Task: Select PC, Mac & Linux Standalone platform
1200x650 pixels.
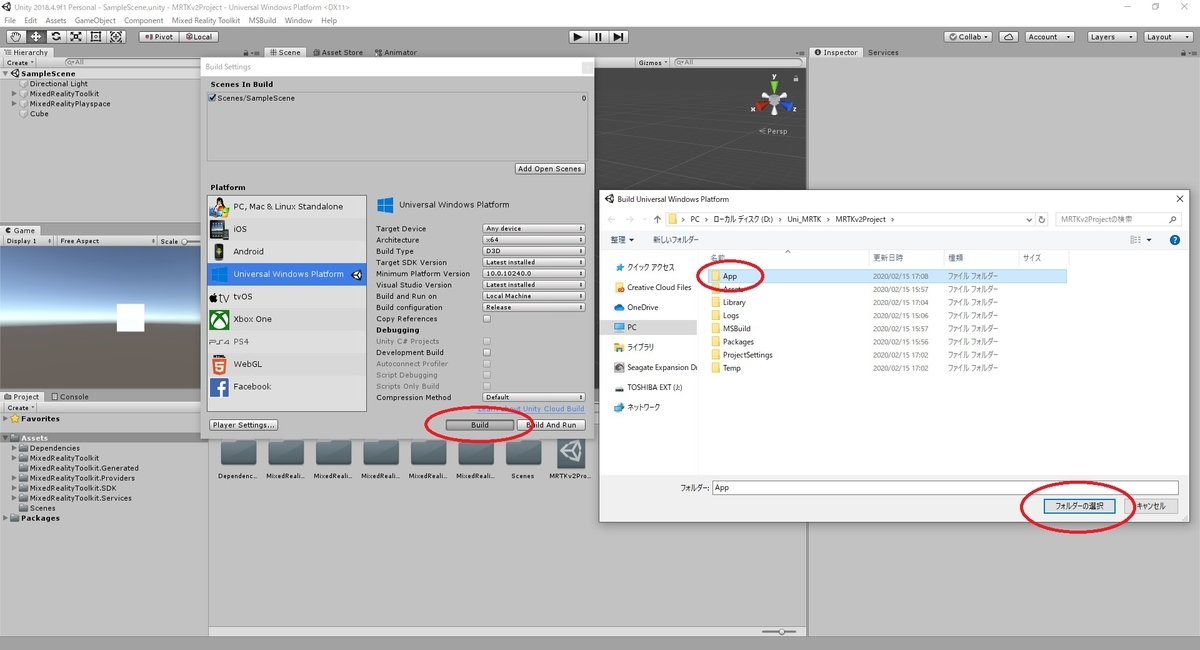Action: [287, 207]
